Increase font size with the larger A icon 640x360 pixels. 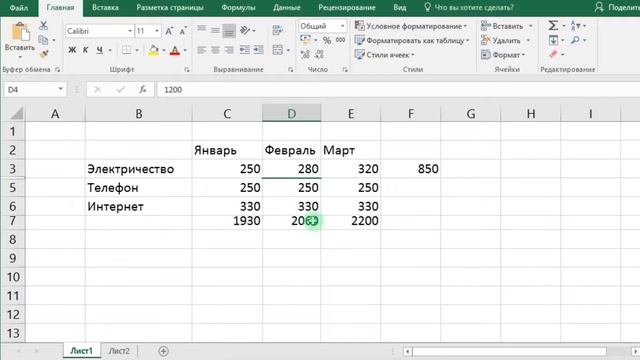click(x=169, y=31)
